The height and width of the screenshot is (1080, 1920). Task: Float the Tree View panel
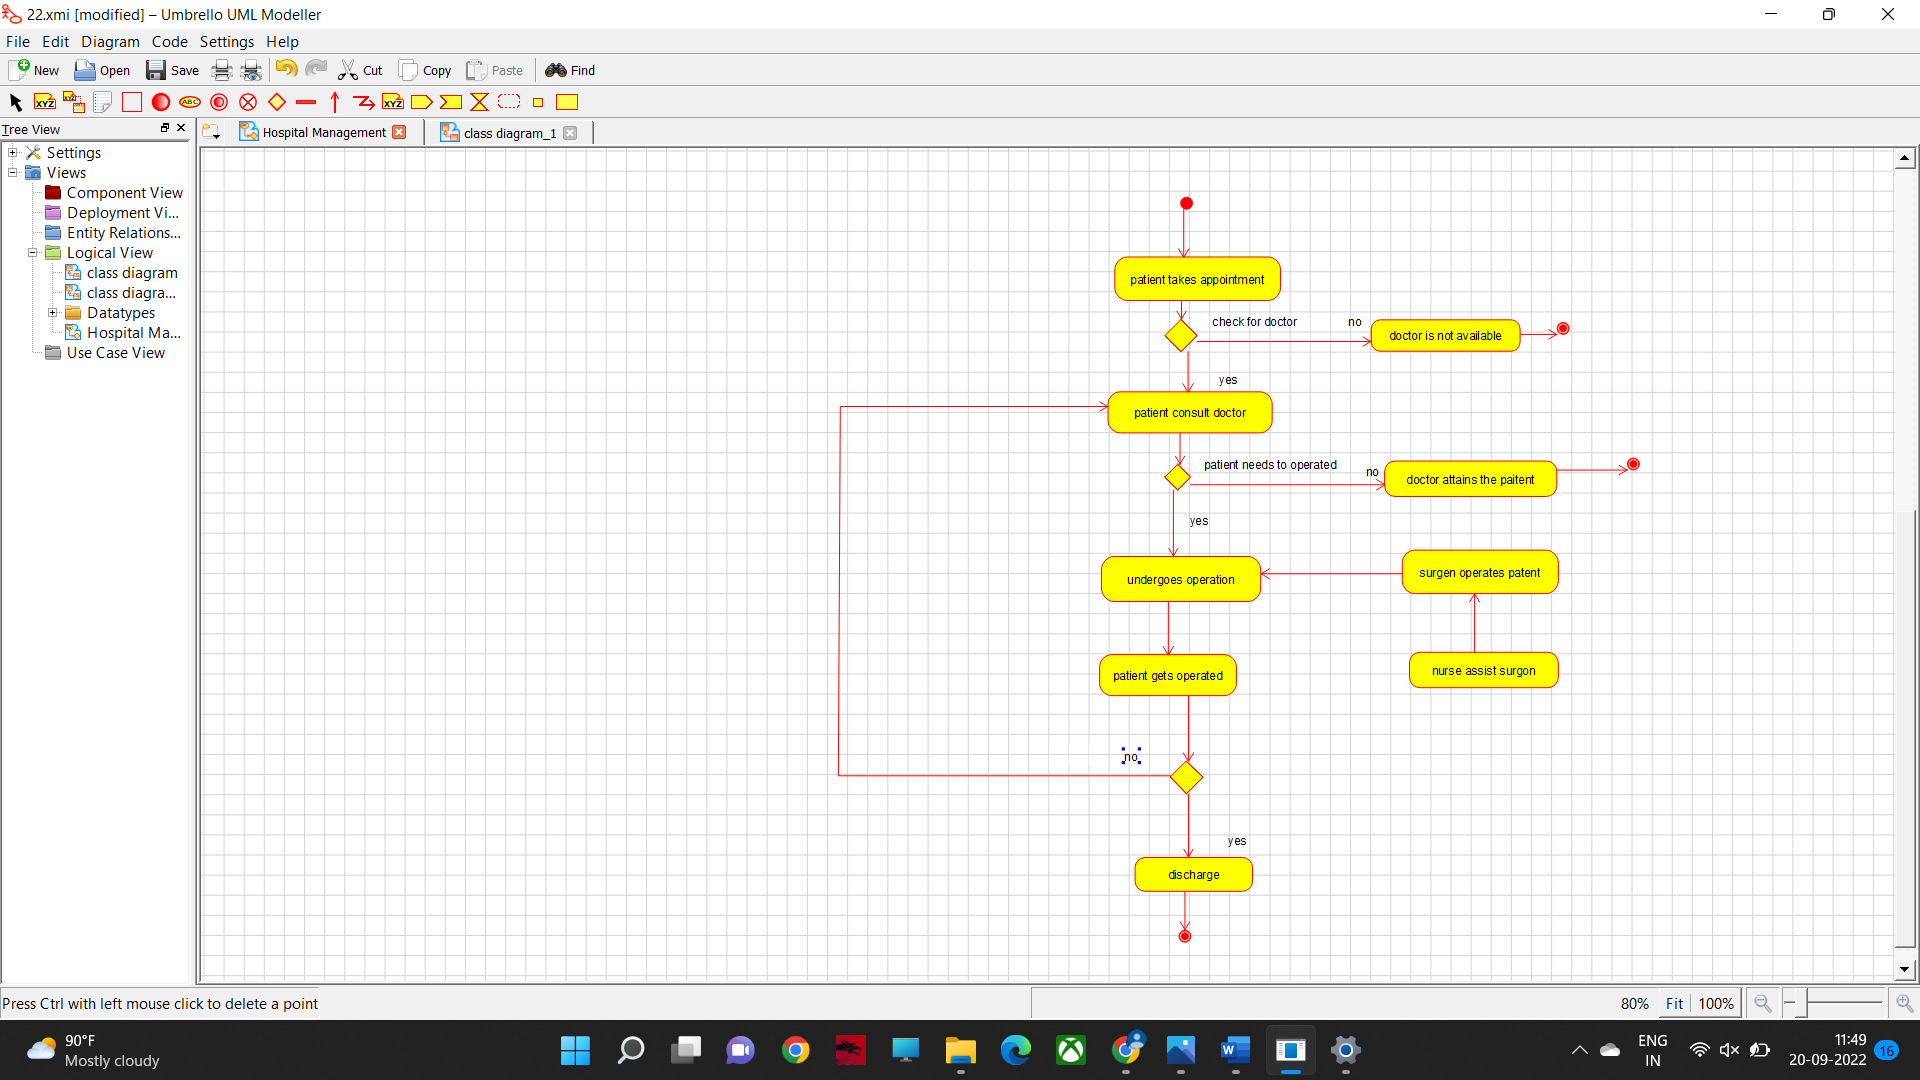tap(165, 128)
